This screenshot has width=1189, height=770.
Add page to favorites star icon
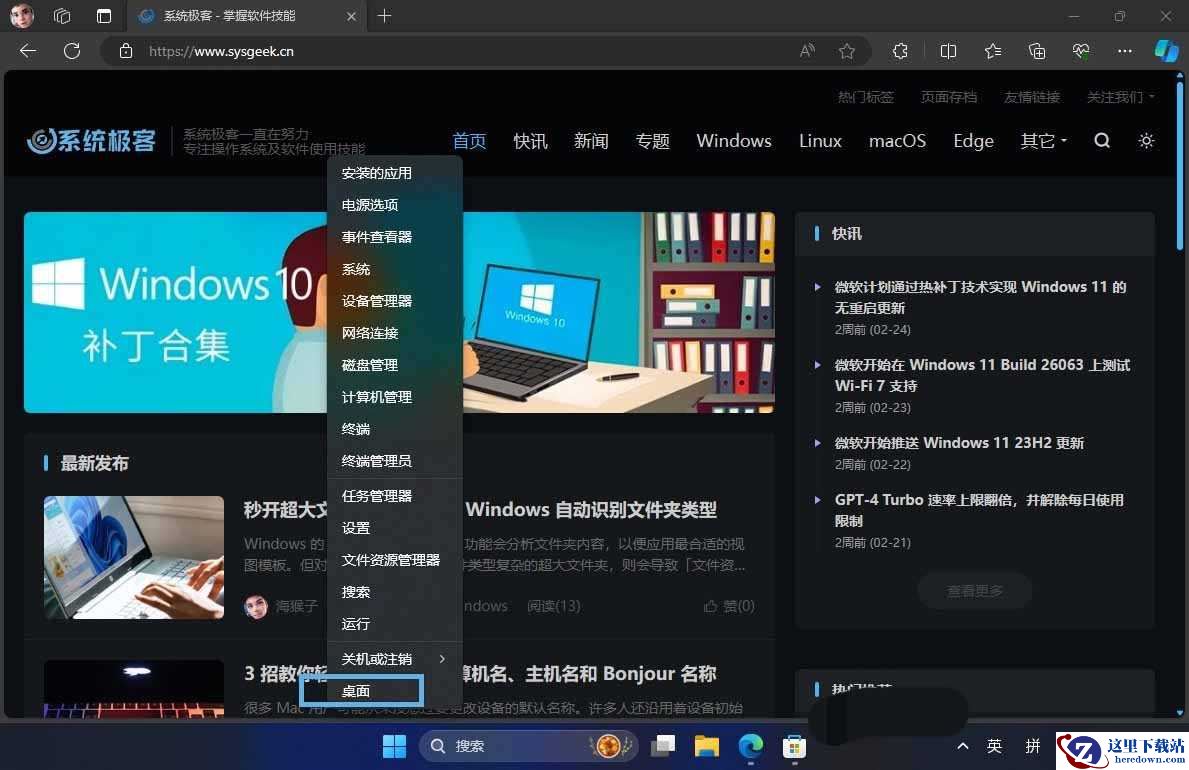[x=847, y=51]
